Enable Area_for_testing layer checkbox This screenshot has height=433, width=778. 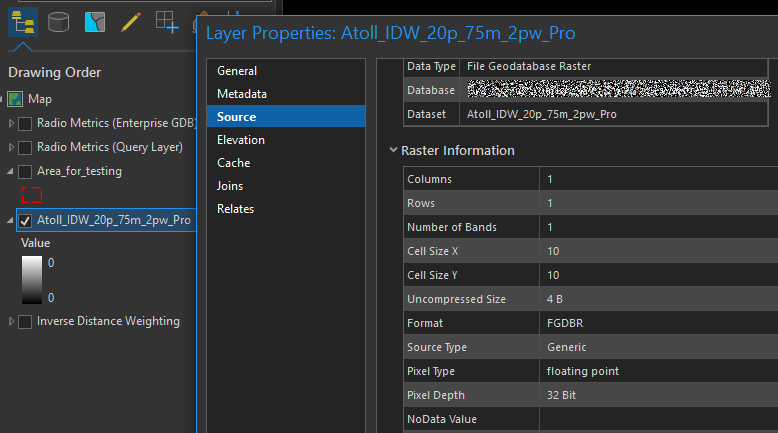(25, 172)
